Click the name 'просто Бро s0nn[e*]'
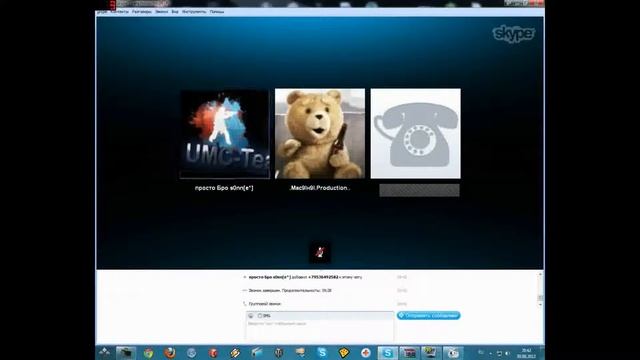 [224, 188]
